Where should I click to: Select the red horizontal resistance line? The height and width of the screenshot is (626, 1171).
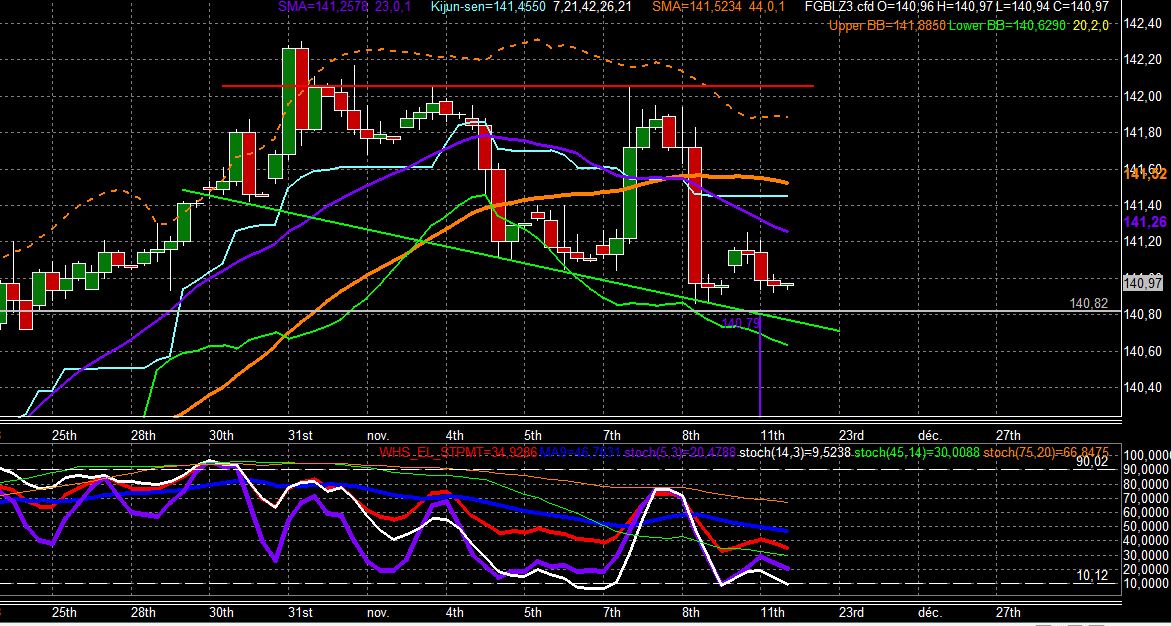tap(518, 86)
